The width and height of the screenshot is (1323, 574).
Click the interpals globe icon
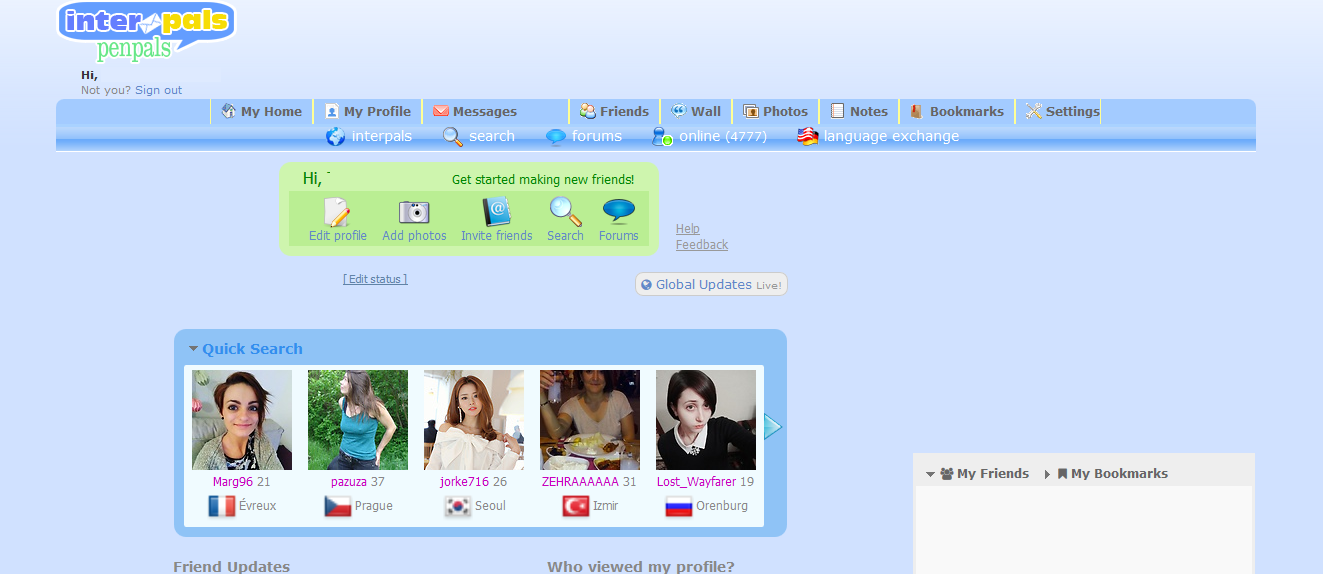[336, 137]
